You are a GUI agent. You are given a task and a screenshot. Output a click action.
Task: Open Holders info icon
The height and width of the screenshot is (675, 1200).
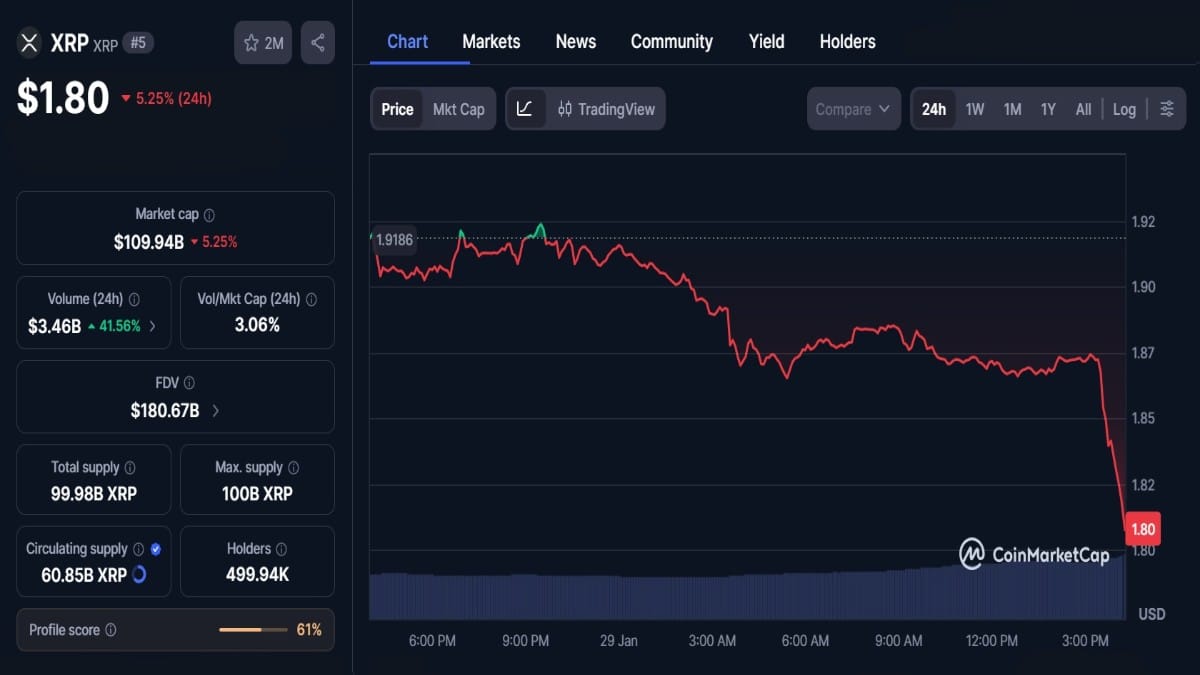pyautogui.click(x=282, y=549)
